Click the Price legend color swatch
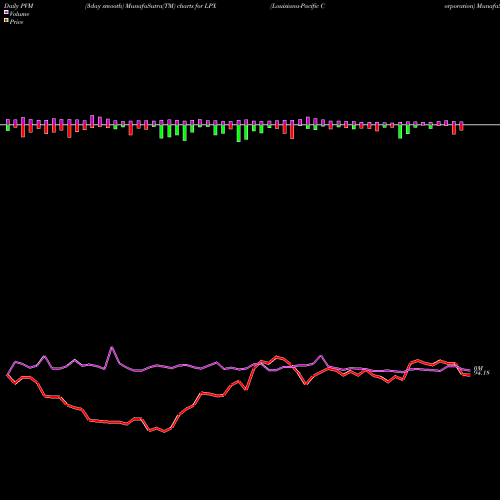Screen dimensions: 500x500 point(6,21)
